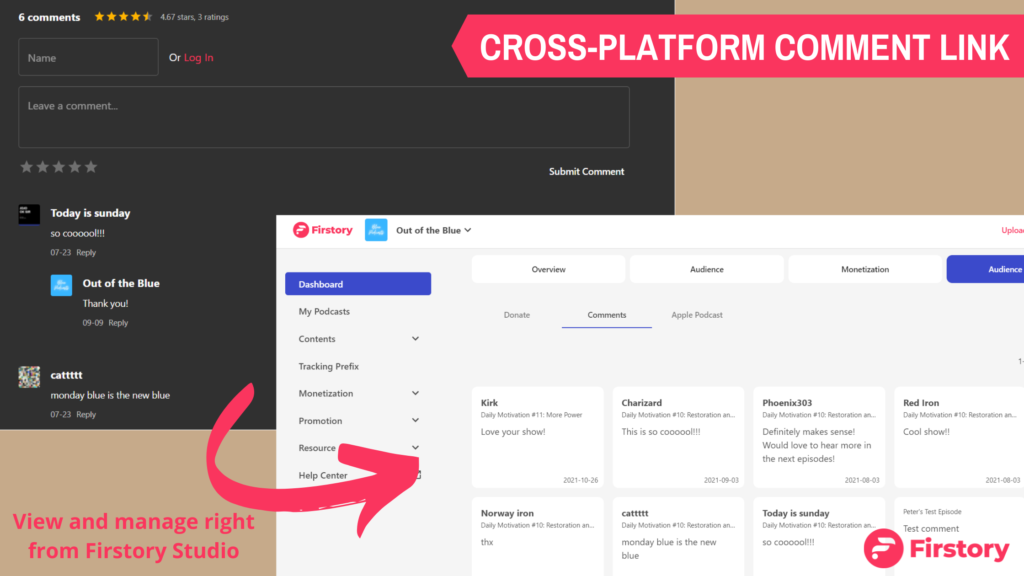This screenshot has height=576, width=1024.
Task: Select the blue highlighted Audience tab
Action: pos(985,269)
